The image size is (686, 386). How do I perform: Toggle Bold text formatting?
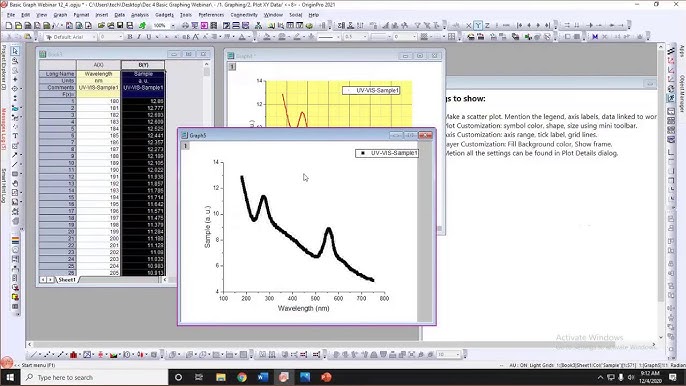pyautogui.click(x=130, y=37)
